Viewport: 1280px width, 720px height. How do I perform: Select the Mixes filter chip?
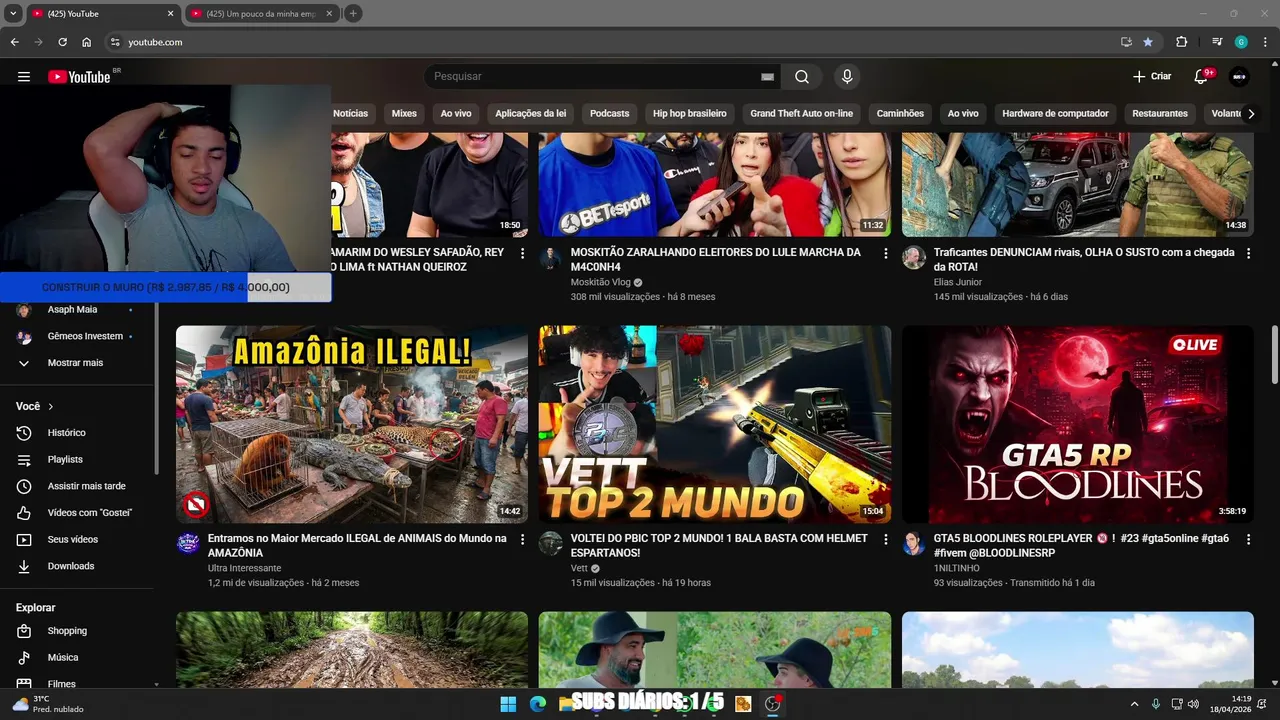pos(404,114)
